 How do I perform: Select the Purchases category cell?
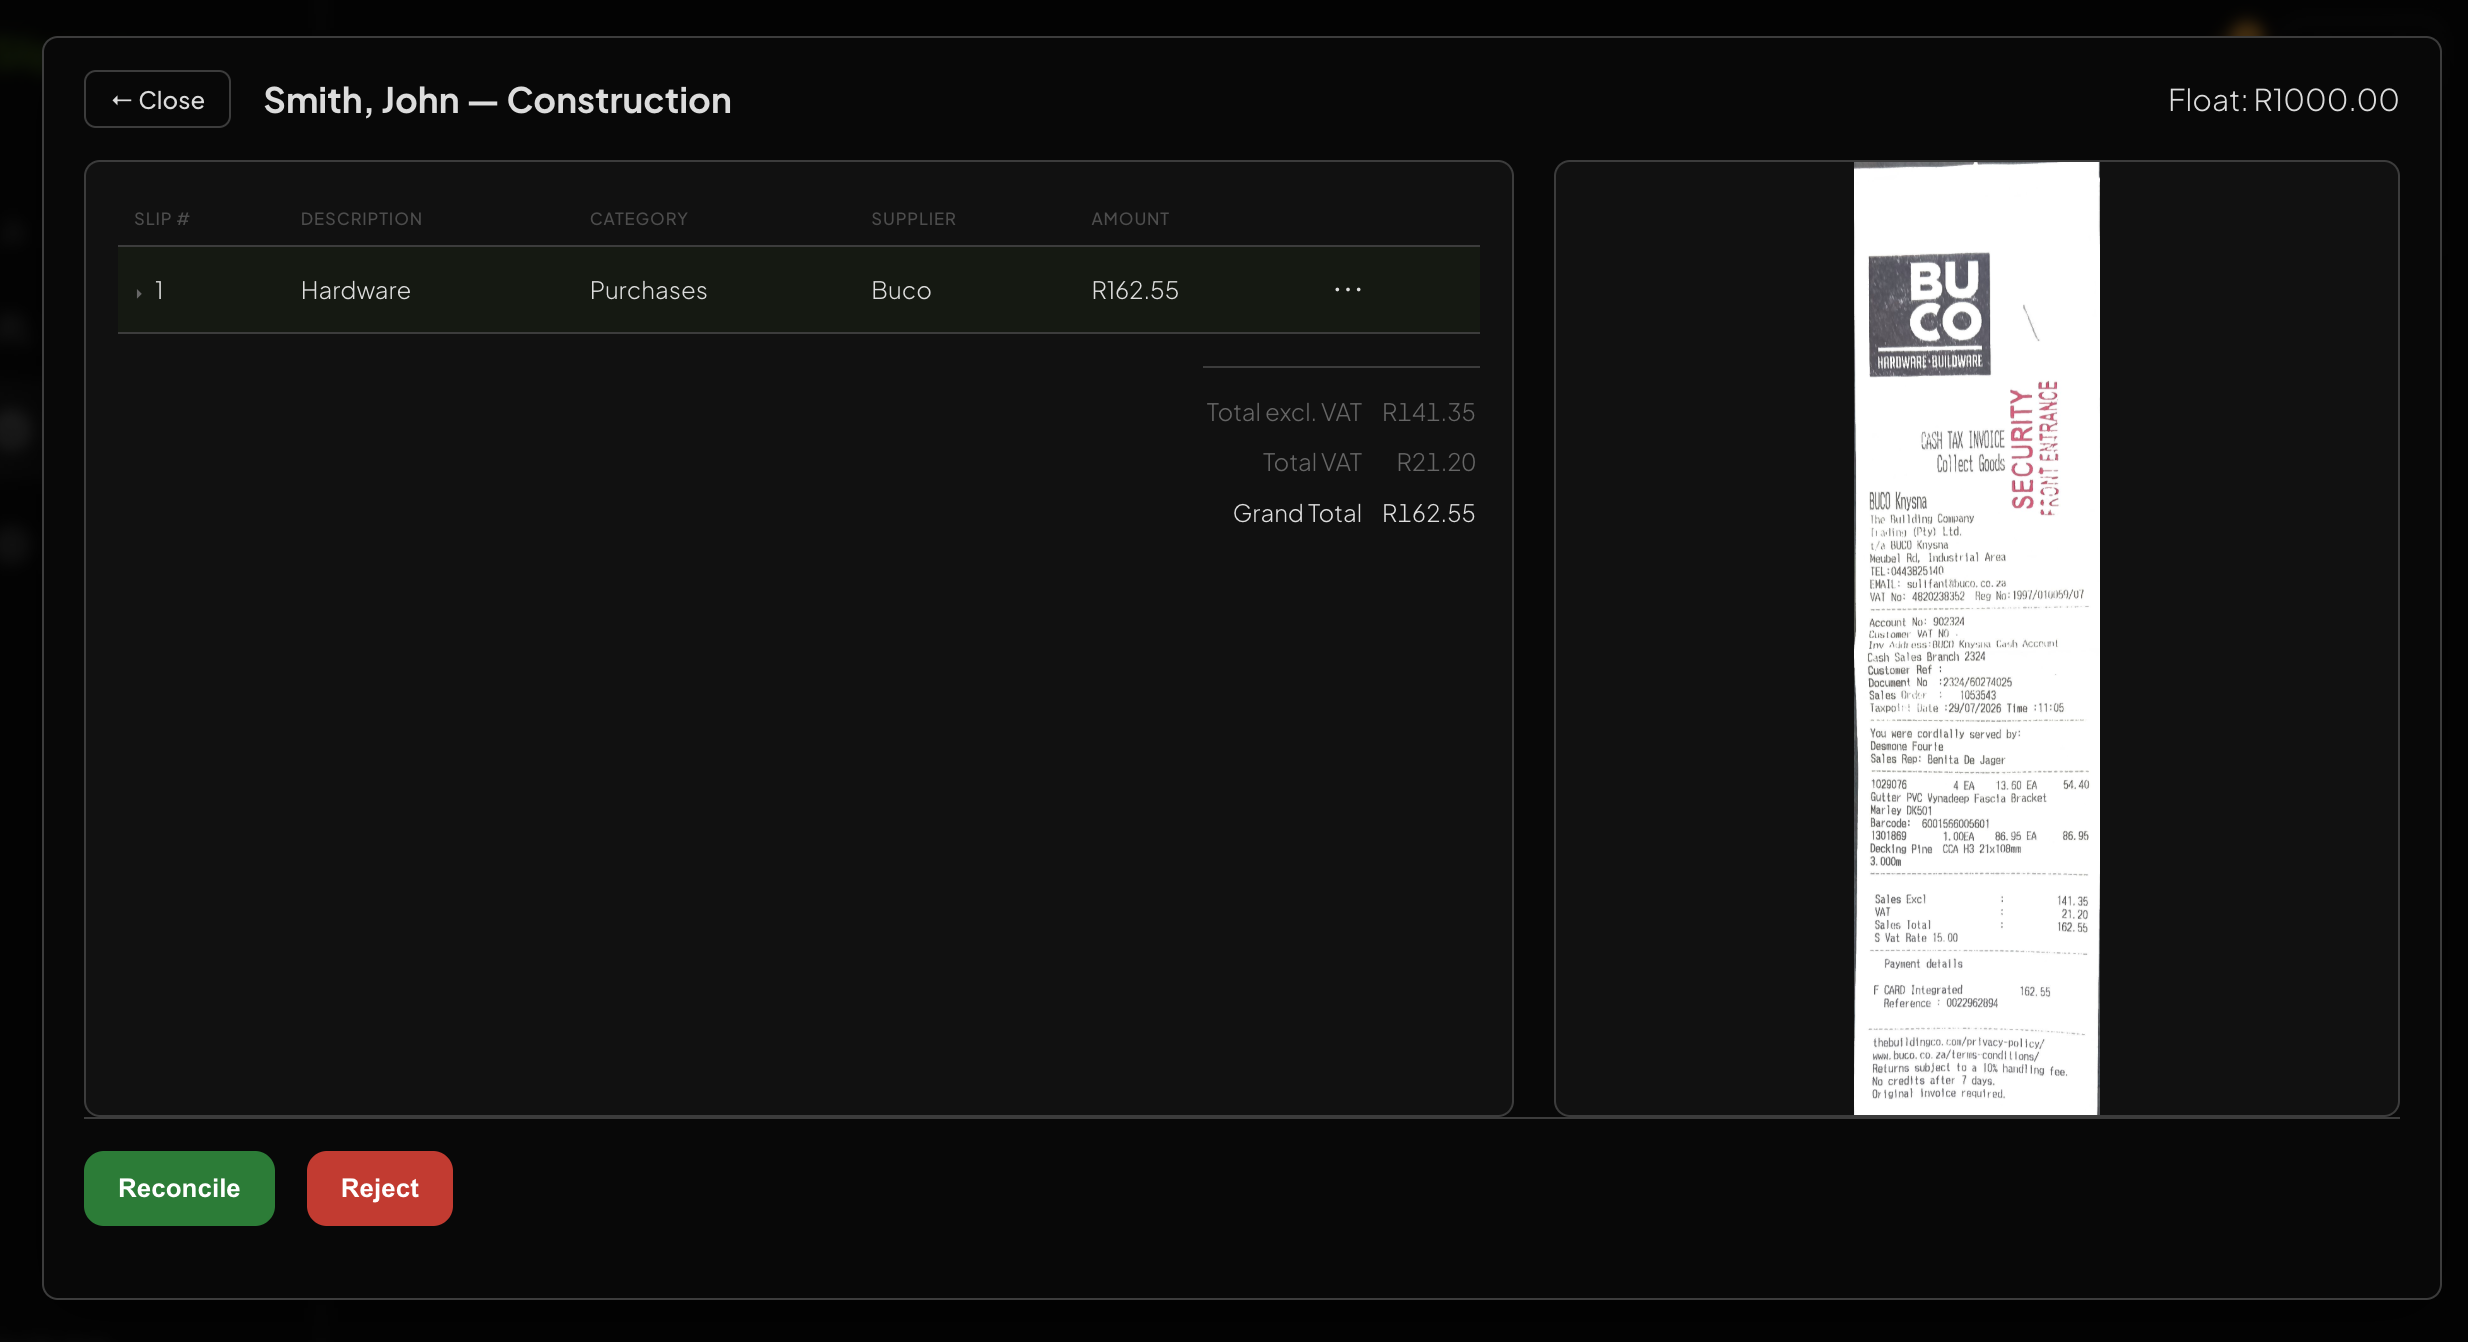(x=648, y=291)
